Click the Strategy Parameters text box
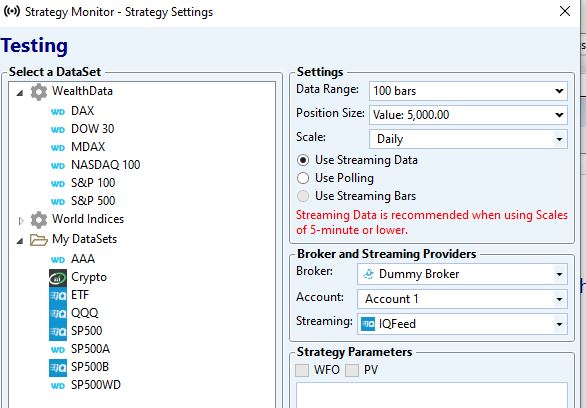The image size is (586, 408). (432, 395)
